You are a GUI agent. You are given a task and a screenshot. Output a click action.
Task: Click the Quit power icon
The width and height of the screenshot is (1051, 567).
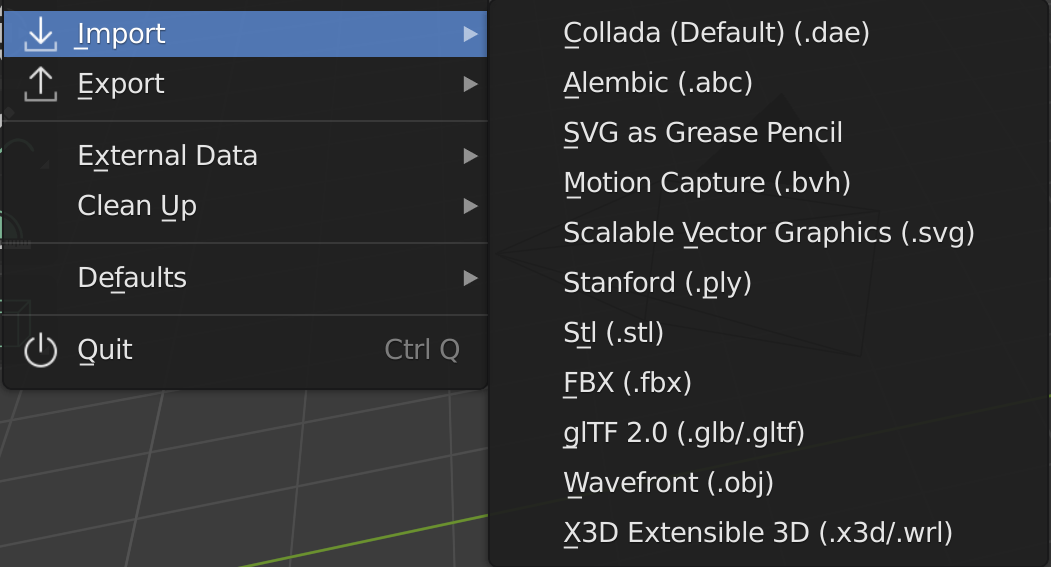(x=40, y=350)
